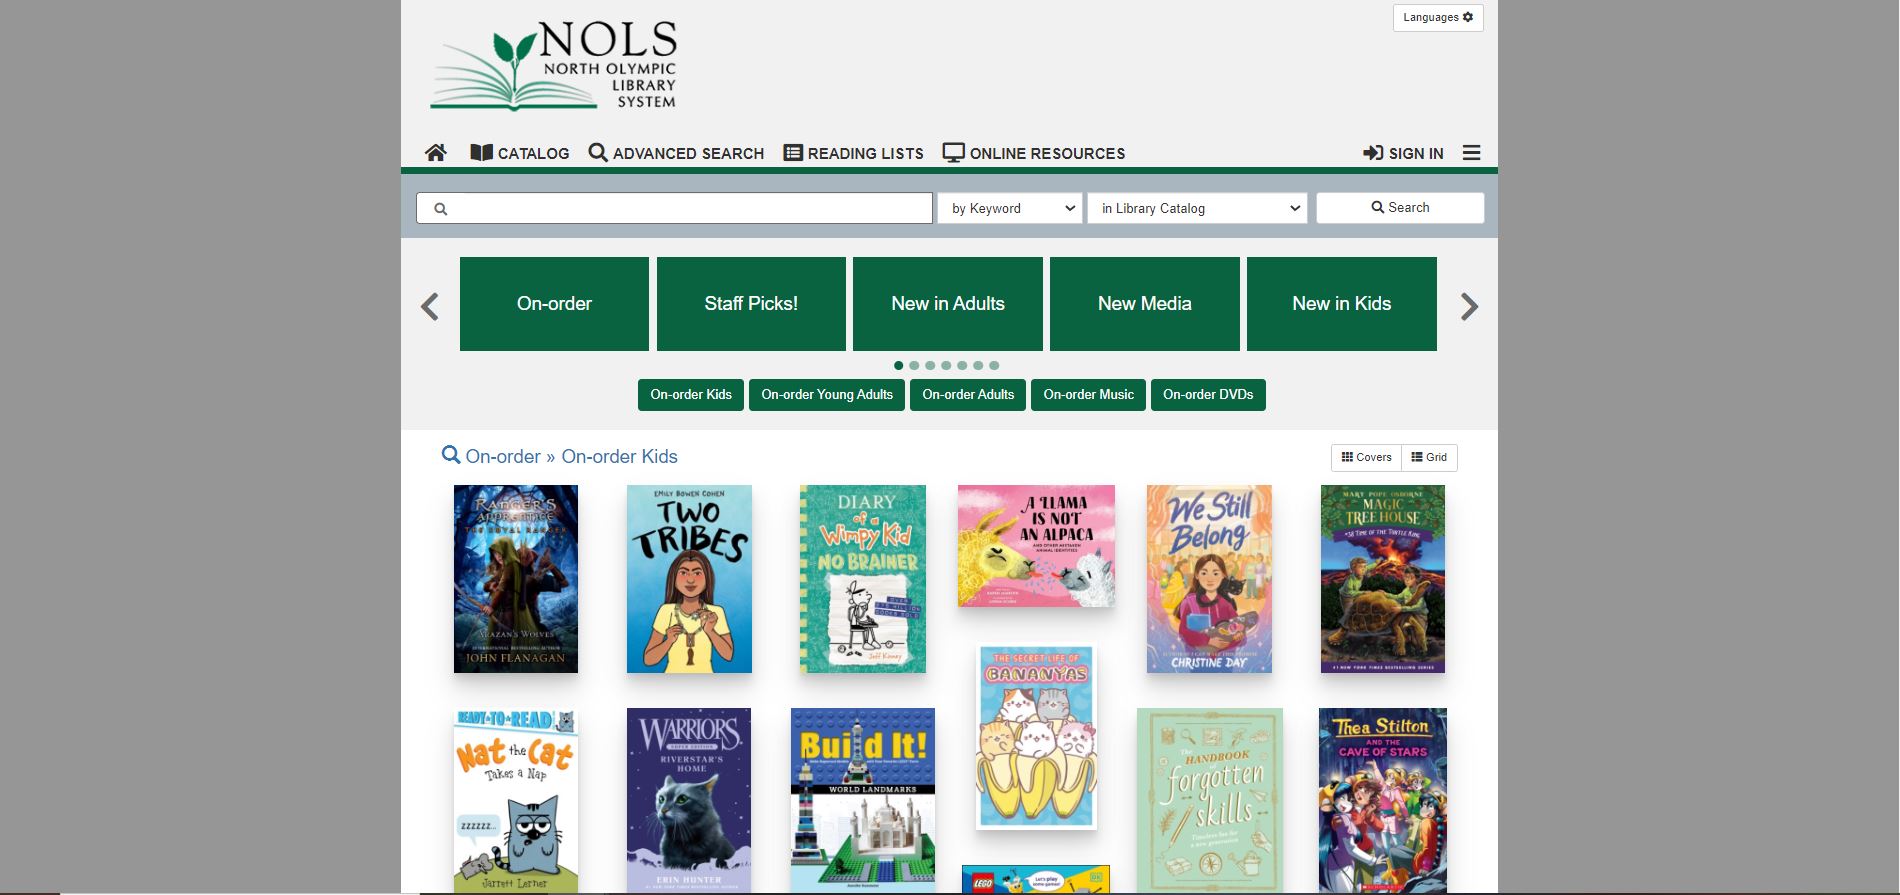Open the LEGO book cover at bottom
This screenshot has width=1900, height=895.
tap(1036, 880)
